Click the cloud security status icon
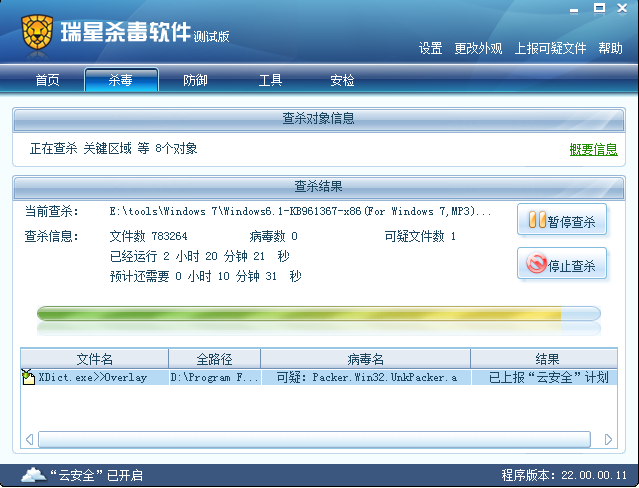 [x=33, y=475]
